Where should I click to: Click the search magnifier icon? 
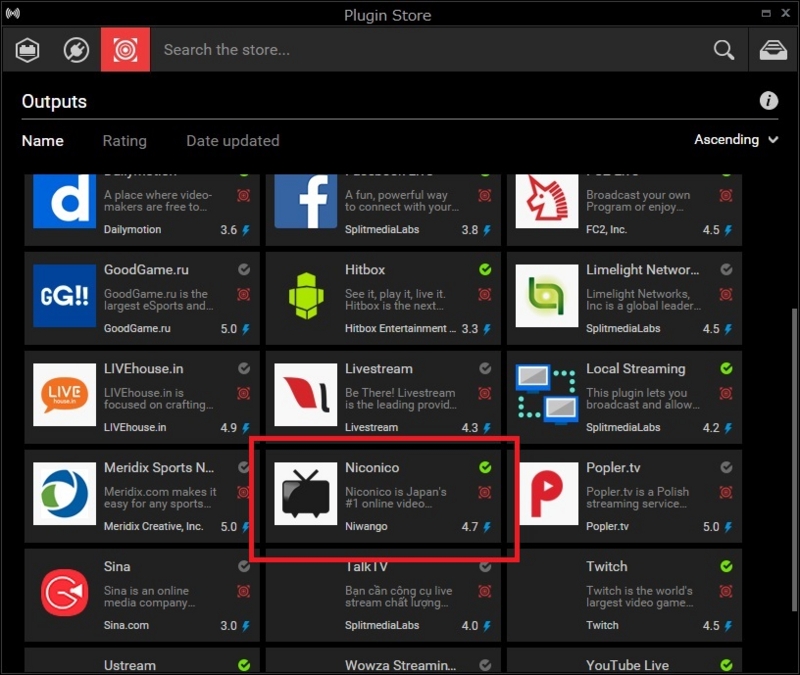click(723, 50)
